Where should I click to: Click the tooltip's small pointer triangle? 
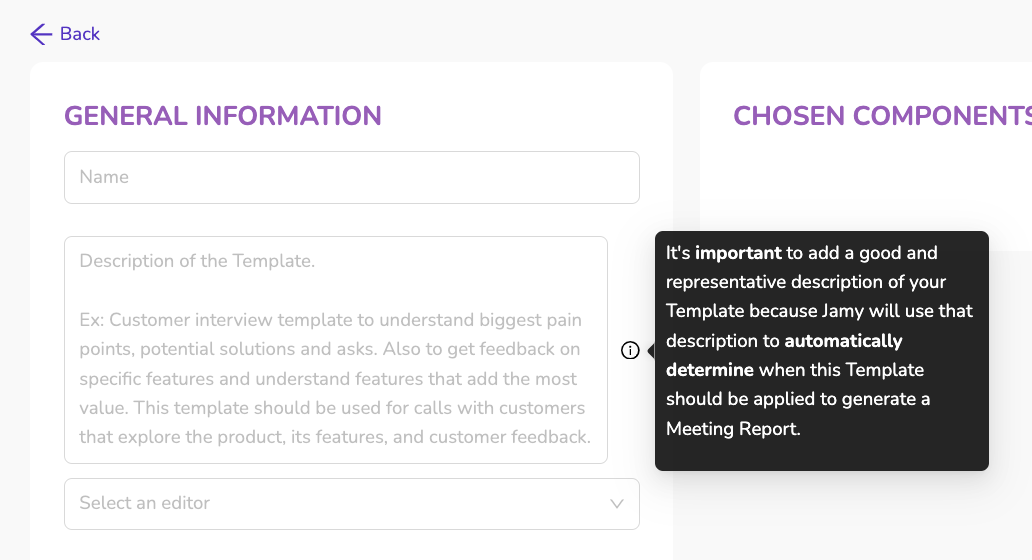point(651,351)
